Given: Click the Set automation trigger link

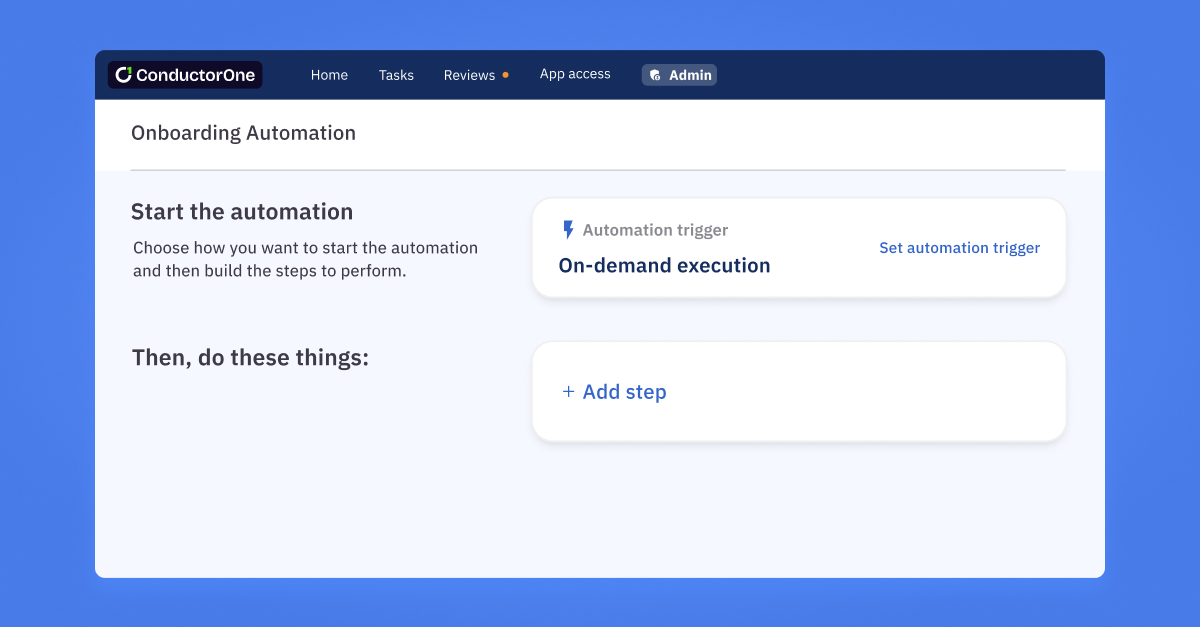Looking at the screenshot, I should click(x=959, y=247).
